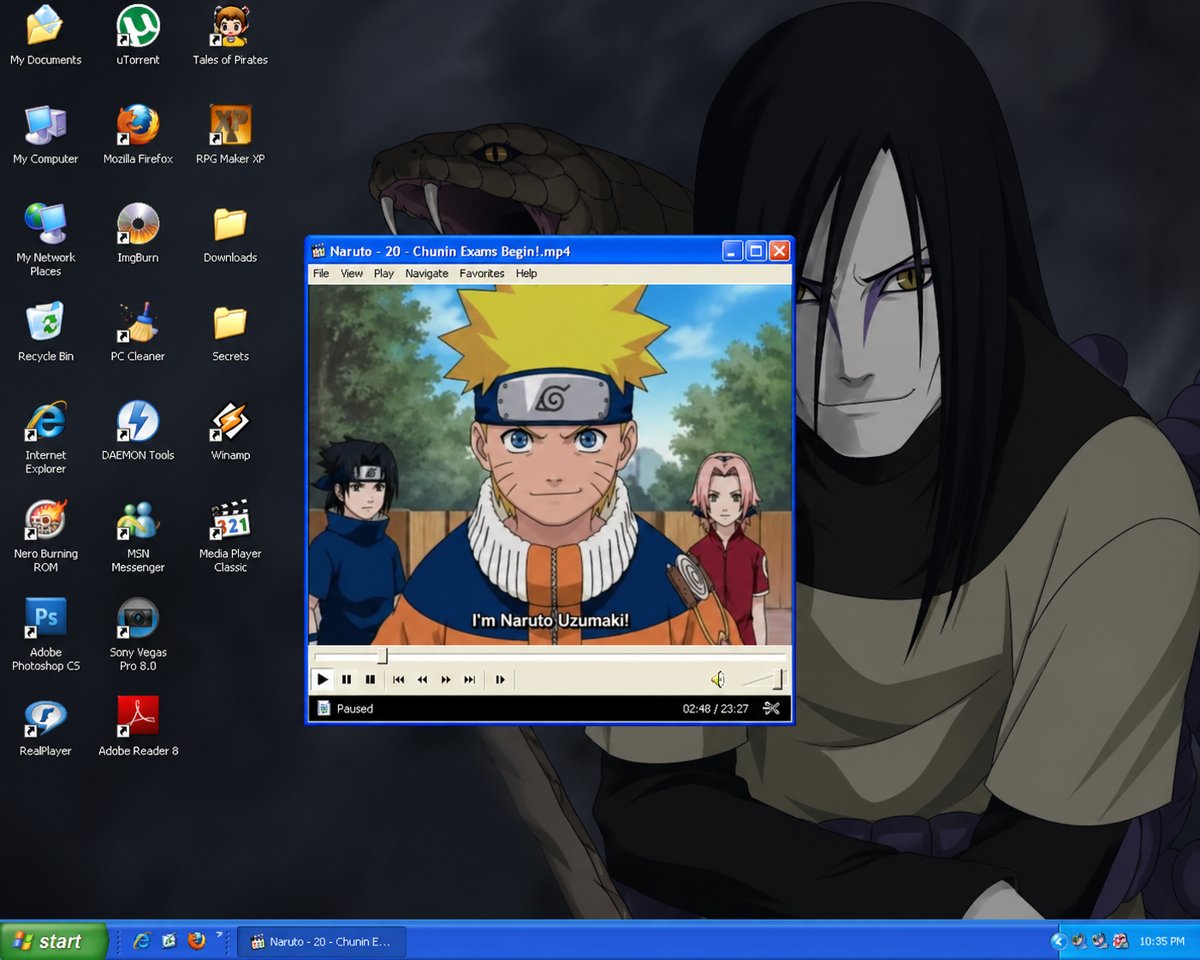This screenshot has height=960, width=1200.
Task: Select the Nero Burning ROM shortcut
Action: 45,536
